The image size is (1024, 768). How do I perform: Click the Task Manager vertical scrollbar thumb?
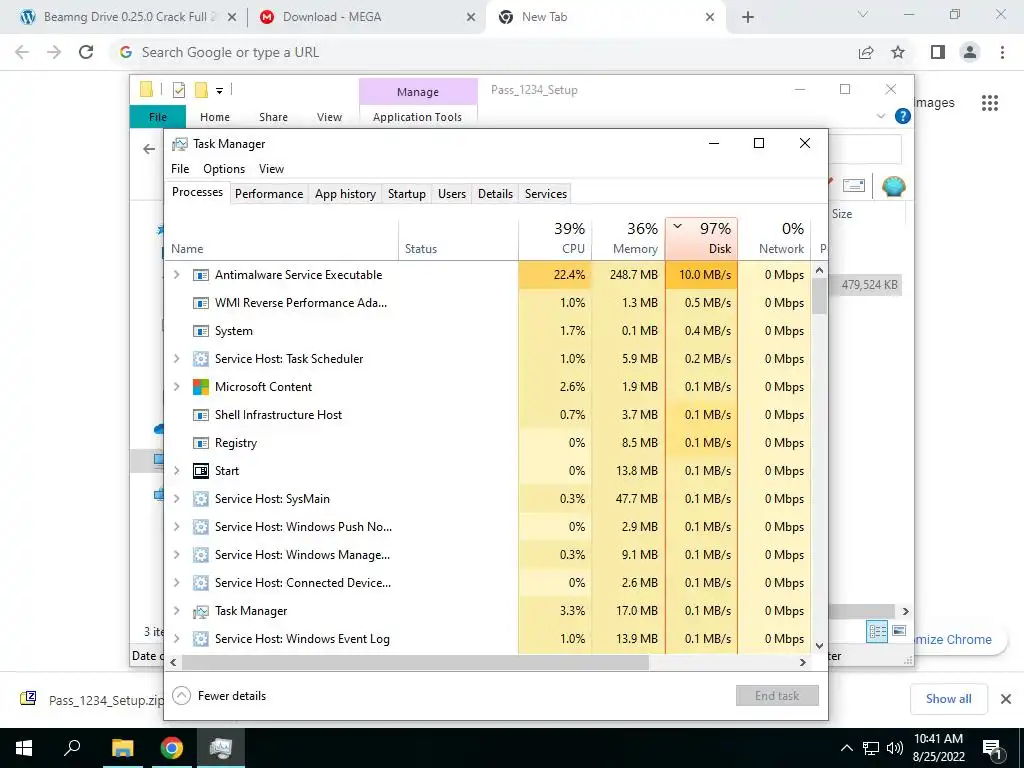[x=819, y=296]
